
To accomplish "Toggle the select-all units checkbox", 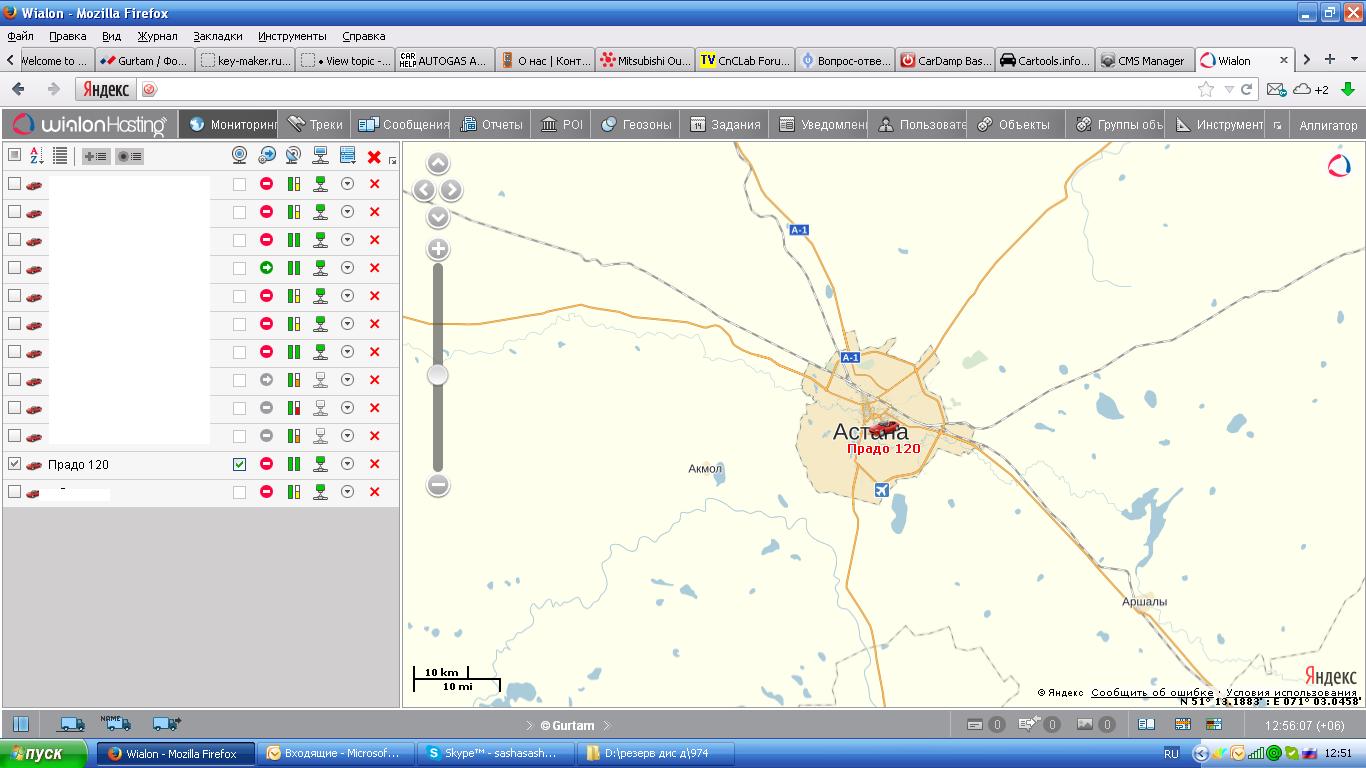I will pos(14,155).
